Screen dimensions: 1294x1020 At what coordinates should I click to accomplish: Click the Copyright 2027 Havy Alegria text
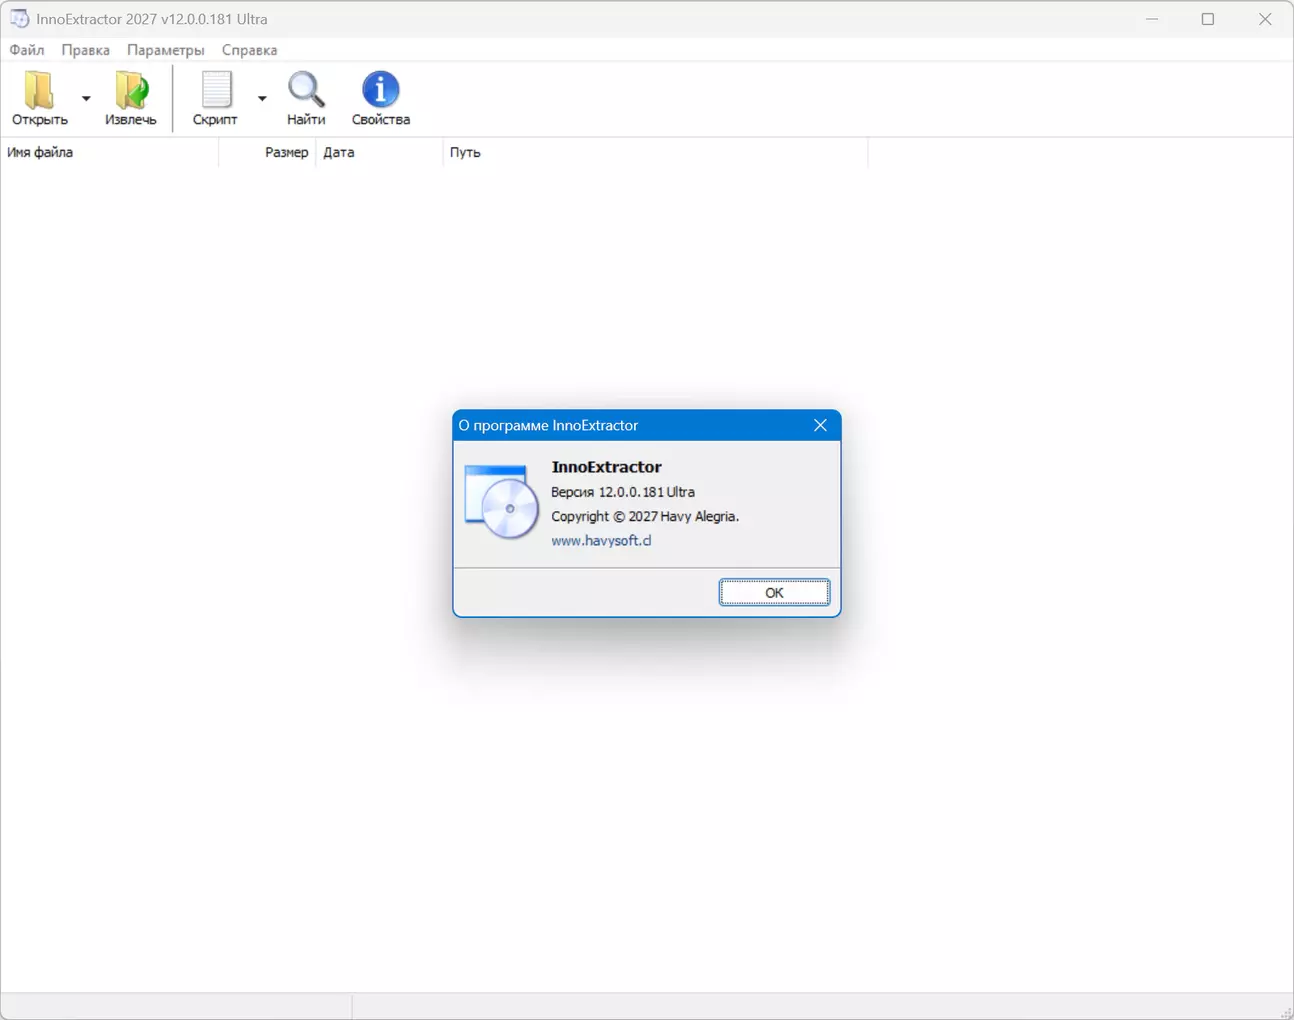[645, 517]
